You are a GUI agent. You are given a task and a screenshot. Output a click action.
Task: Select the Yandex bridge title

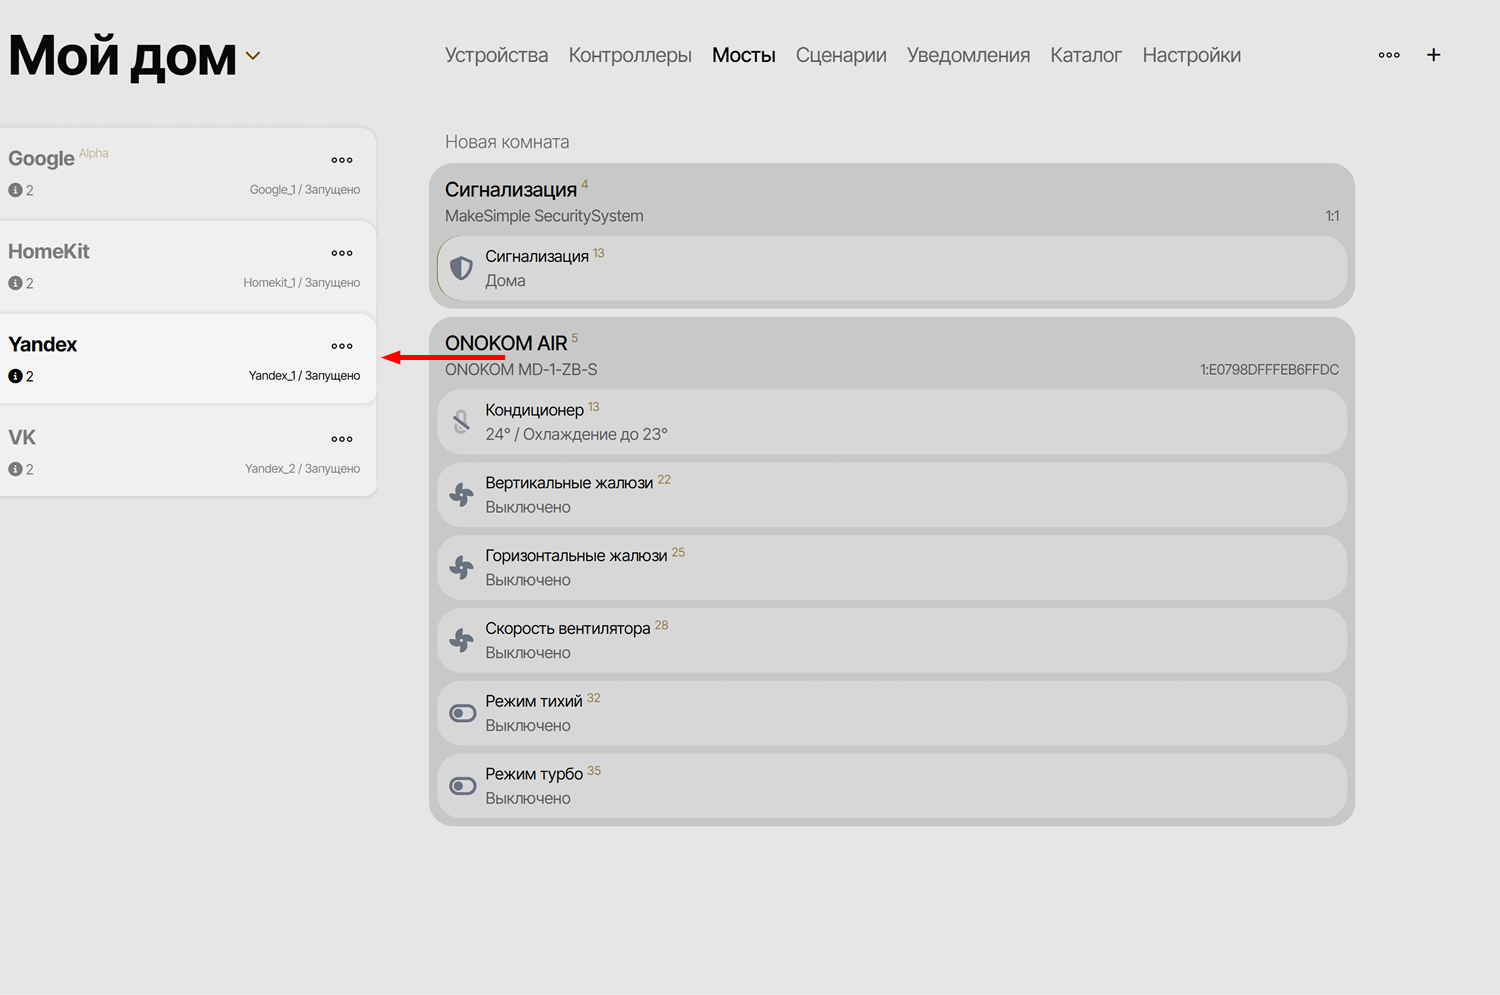pyautogui.click(x=43, y=344)
